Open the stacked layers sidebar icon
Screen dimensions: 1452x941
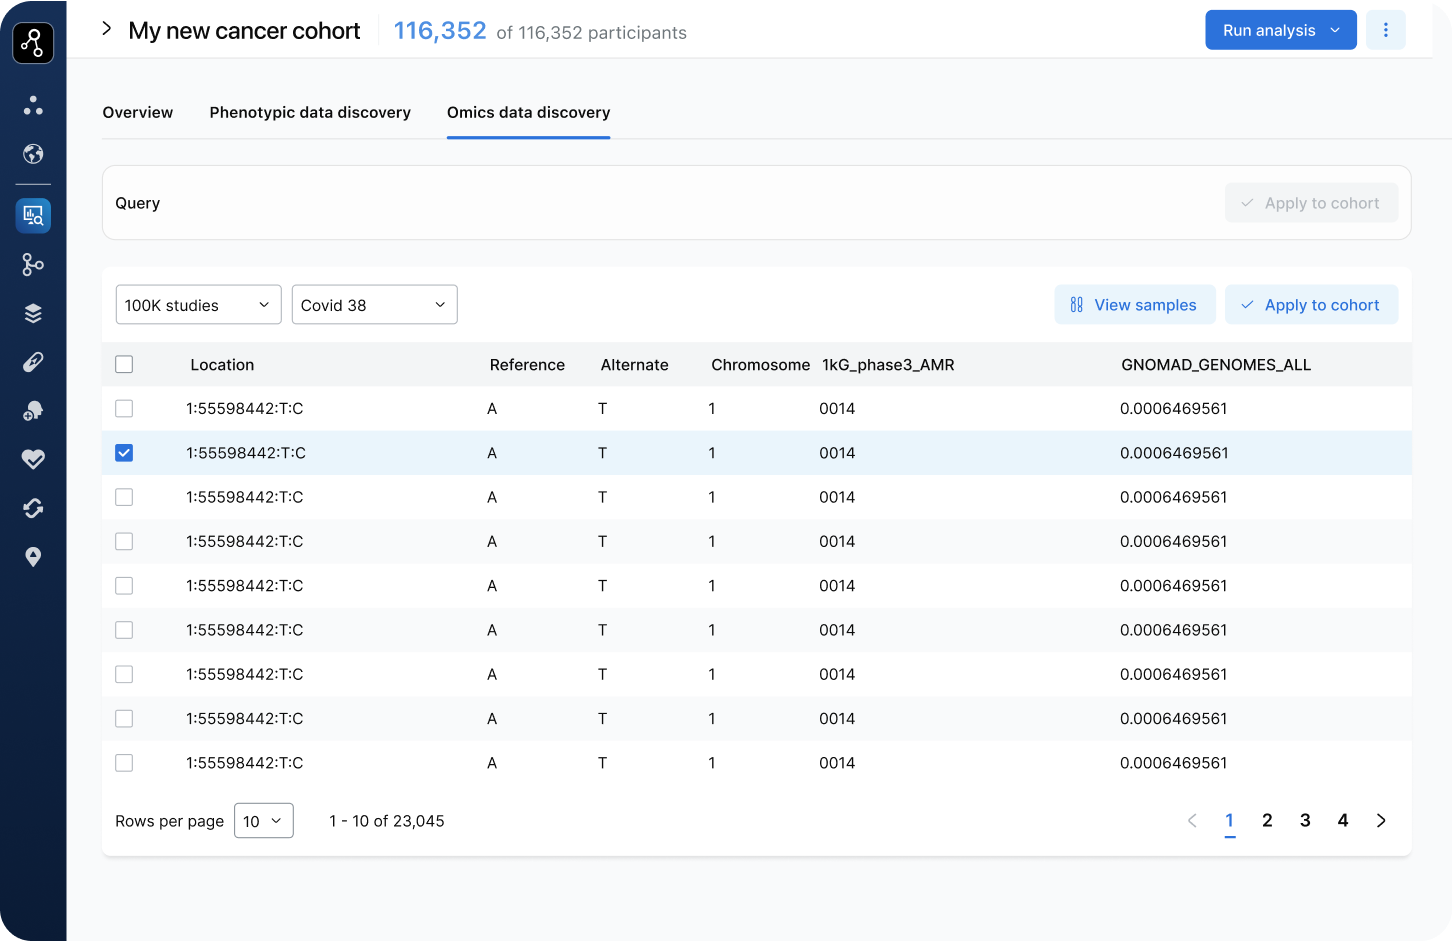[33, 313]
